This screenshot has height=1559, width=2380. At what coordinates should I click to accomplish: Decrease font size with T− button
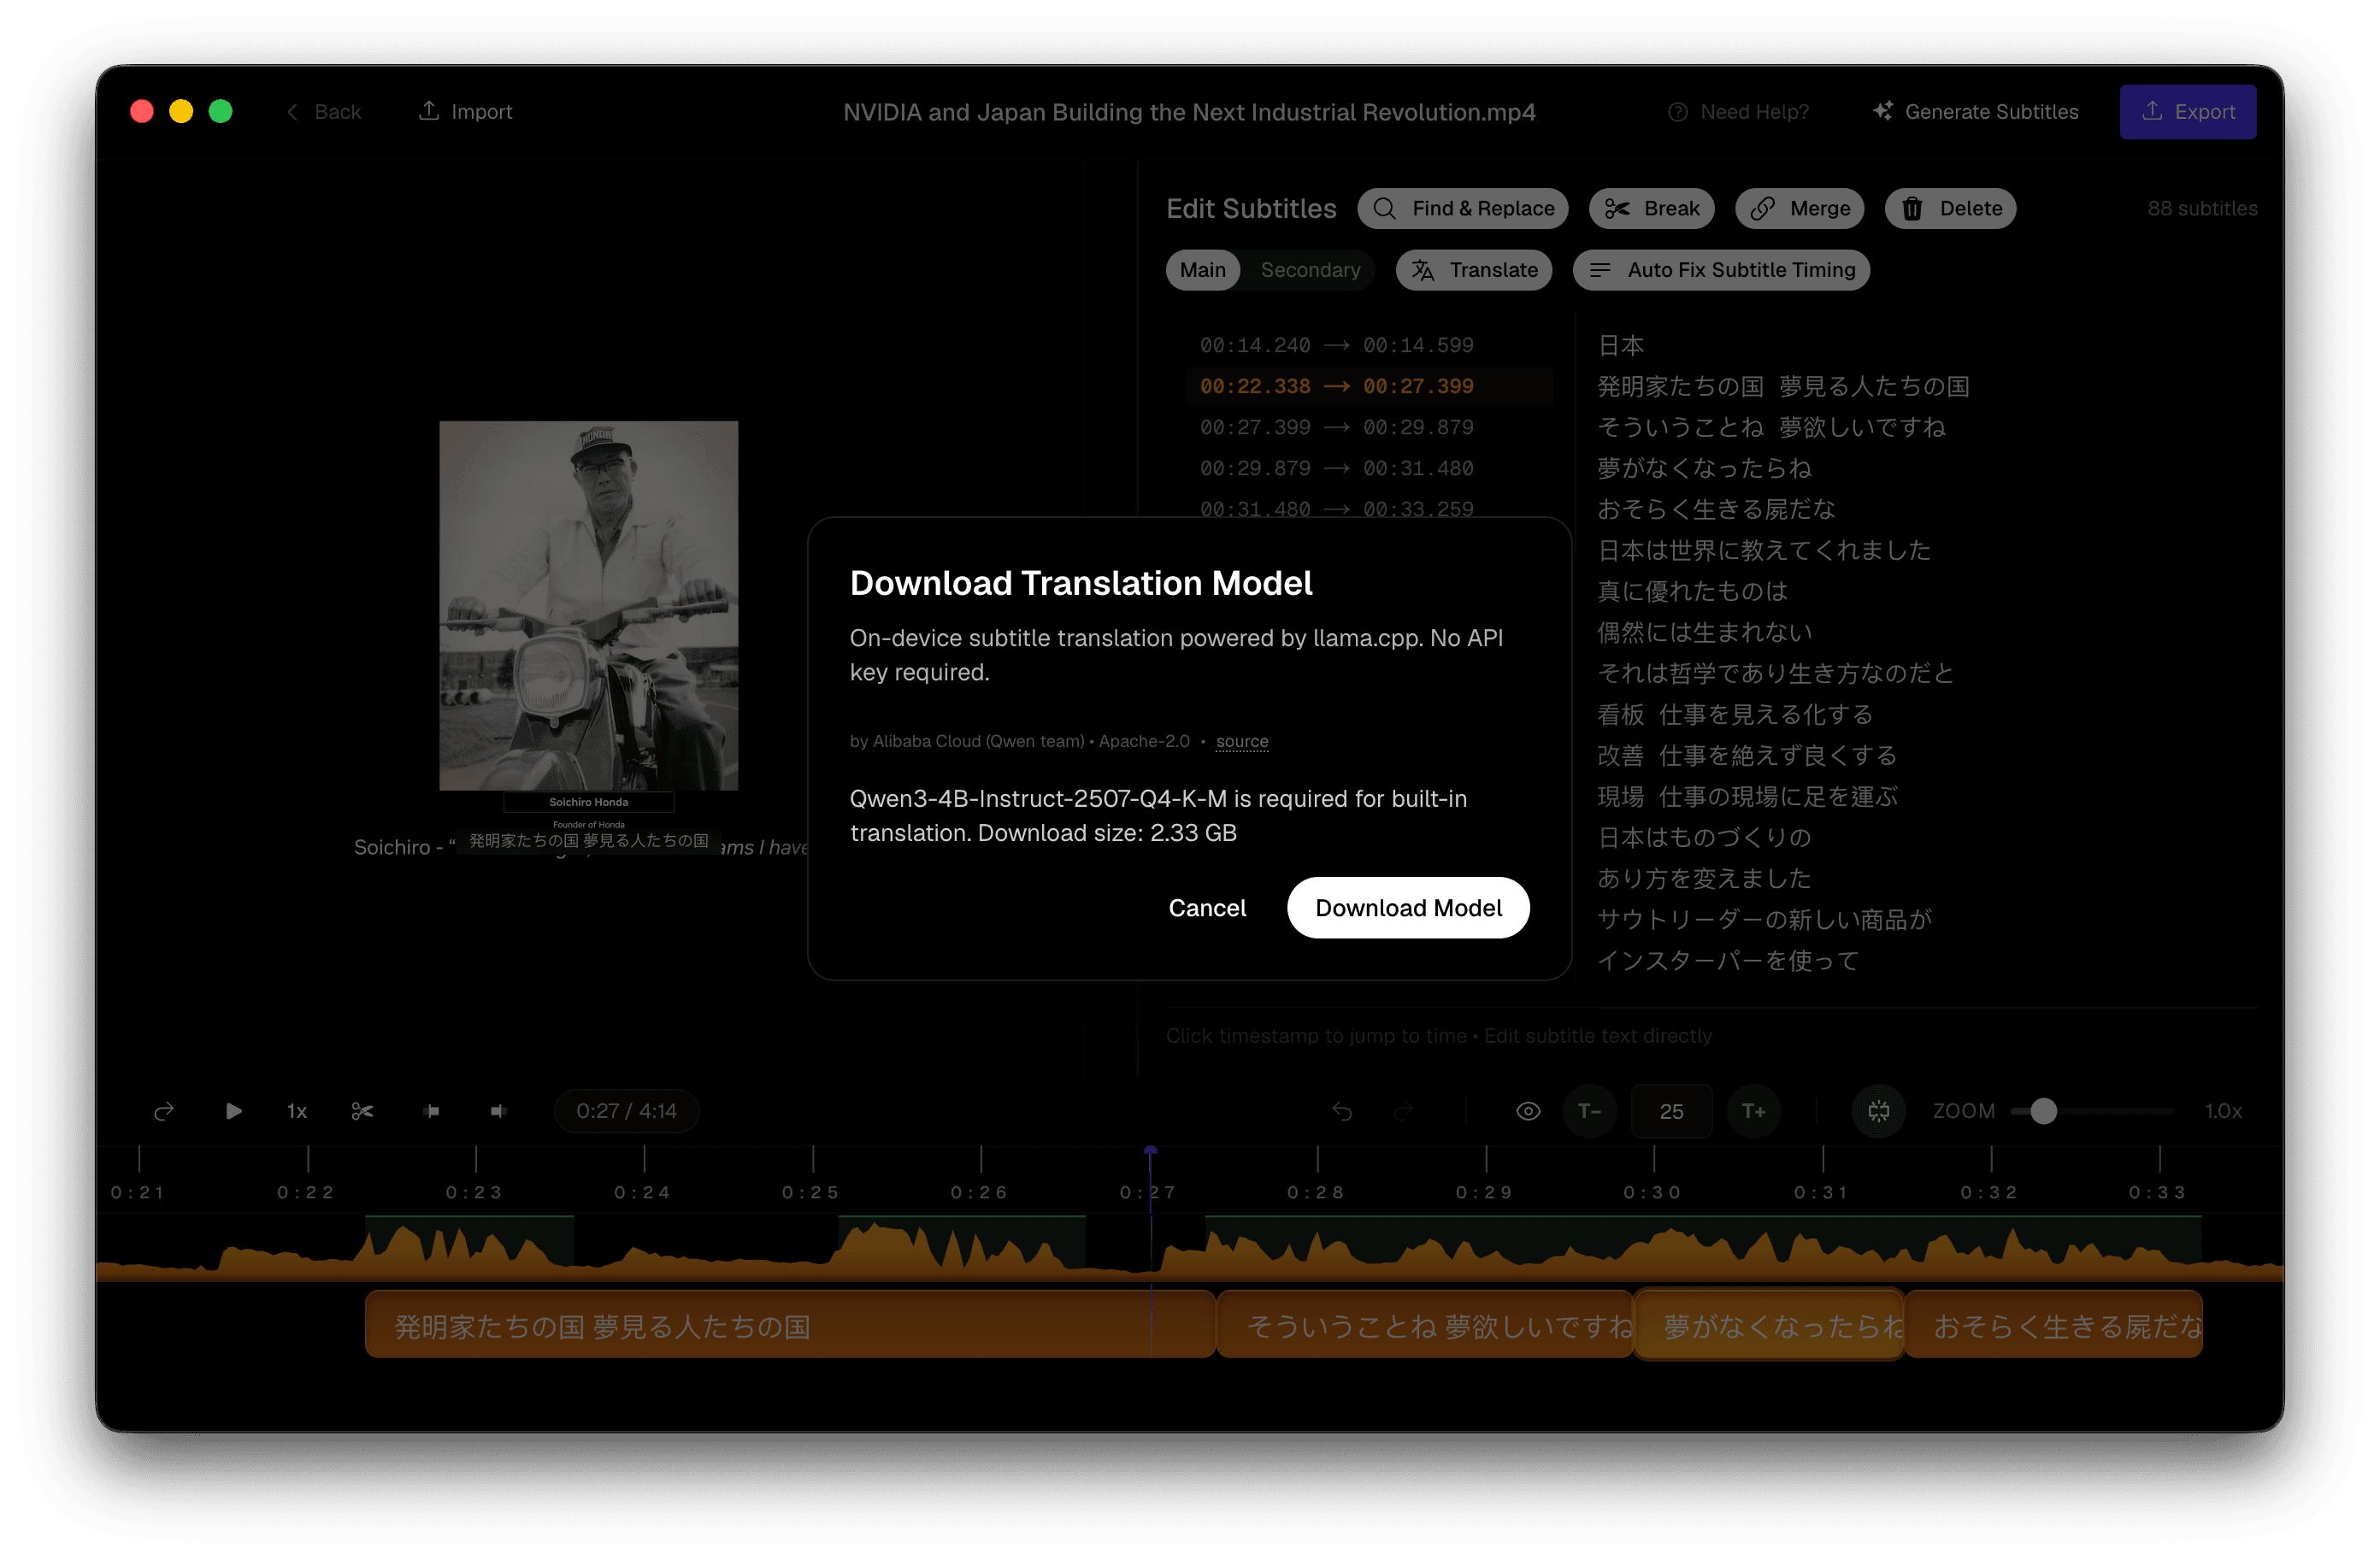tap(1589, 1111)
